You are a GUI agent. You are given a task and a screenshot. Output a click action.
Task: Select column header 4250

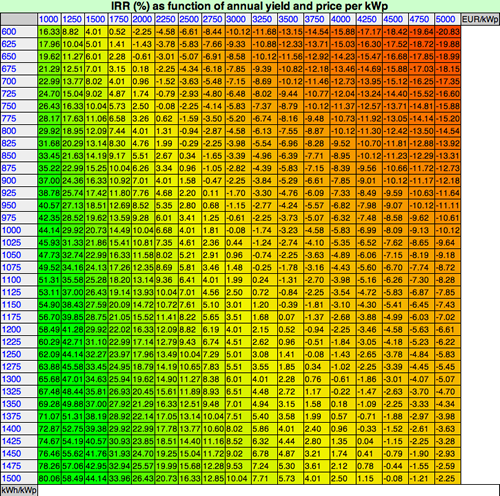369,19
